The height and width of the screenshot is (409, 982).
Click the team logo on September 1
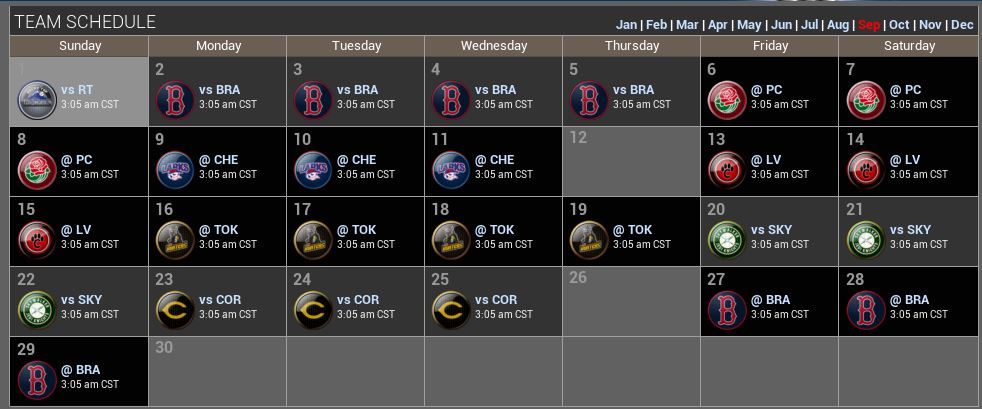38,101
